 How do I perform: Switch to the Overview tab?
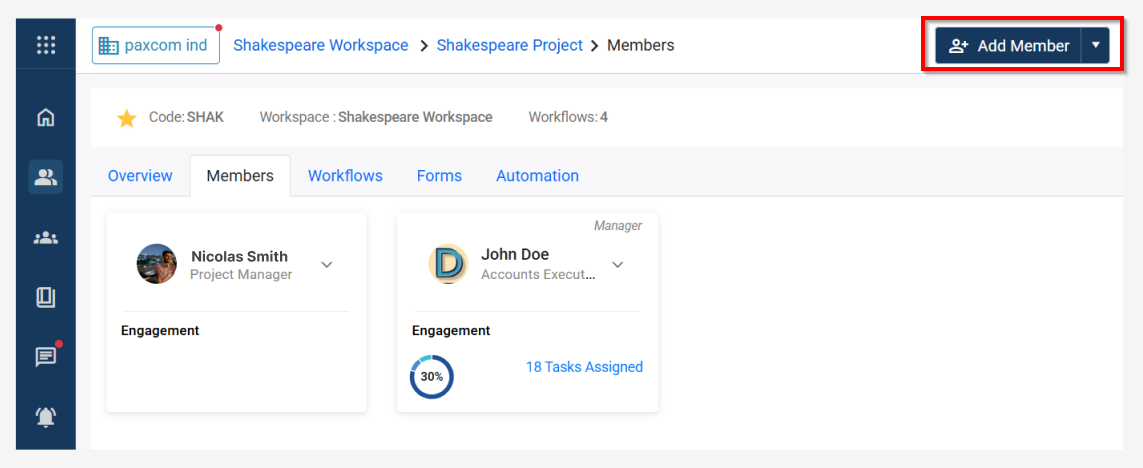click(x=140, y=176)
